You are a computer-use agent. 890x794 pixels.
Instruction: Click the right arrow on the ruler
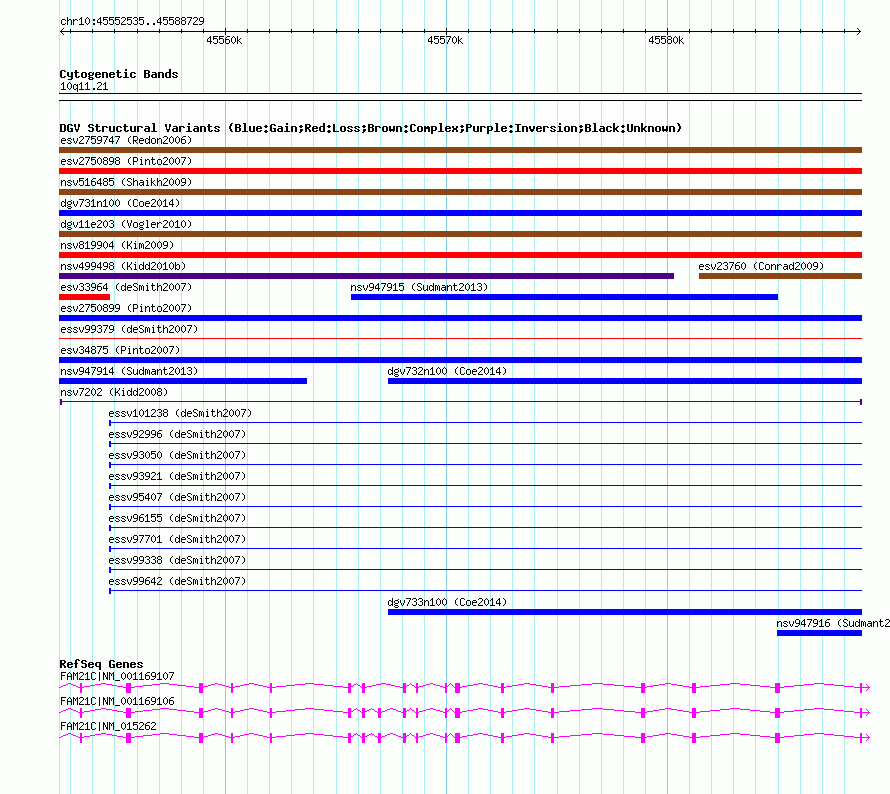tap(858, 32)
